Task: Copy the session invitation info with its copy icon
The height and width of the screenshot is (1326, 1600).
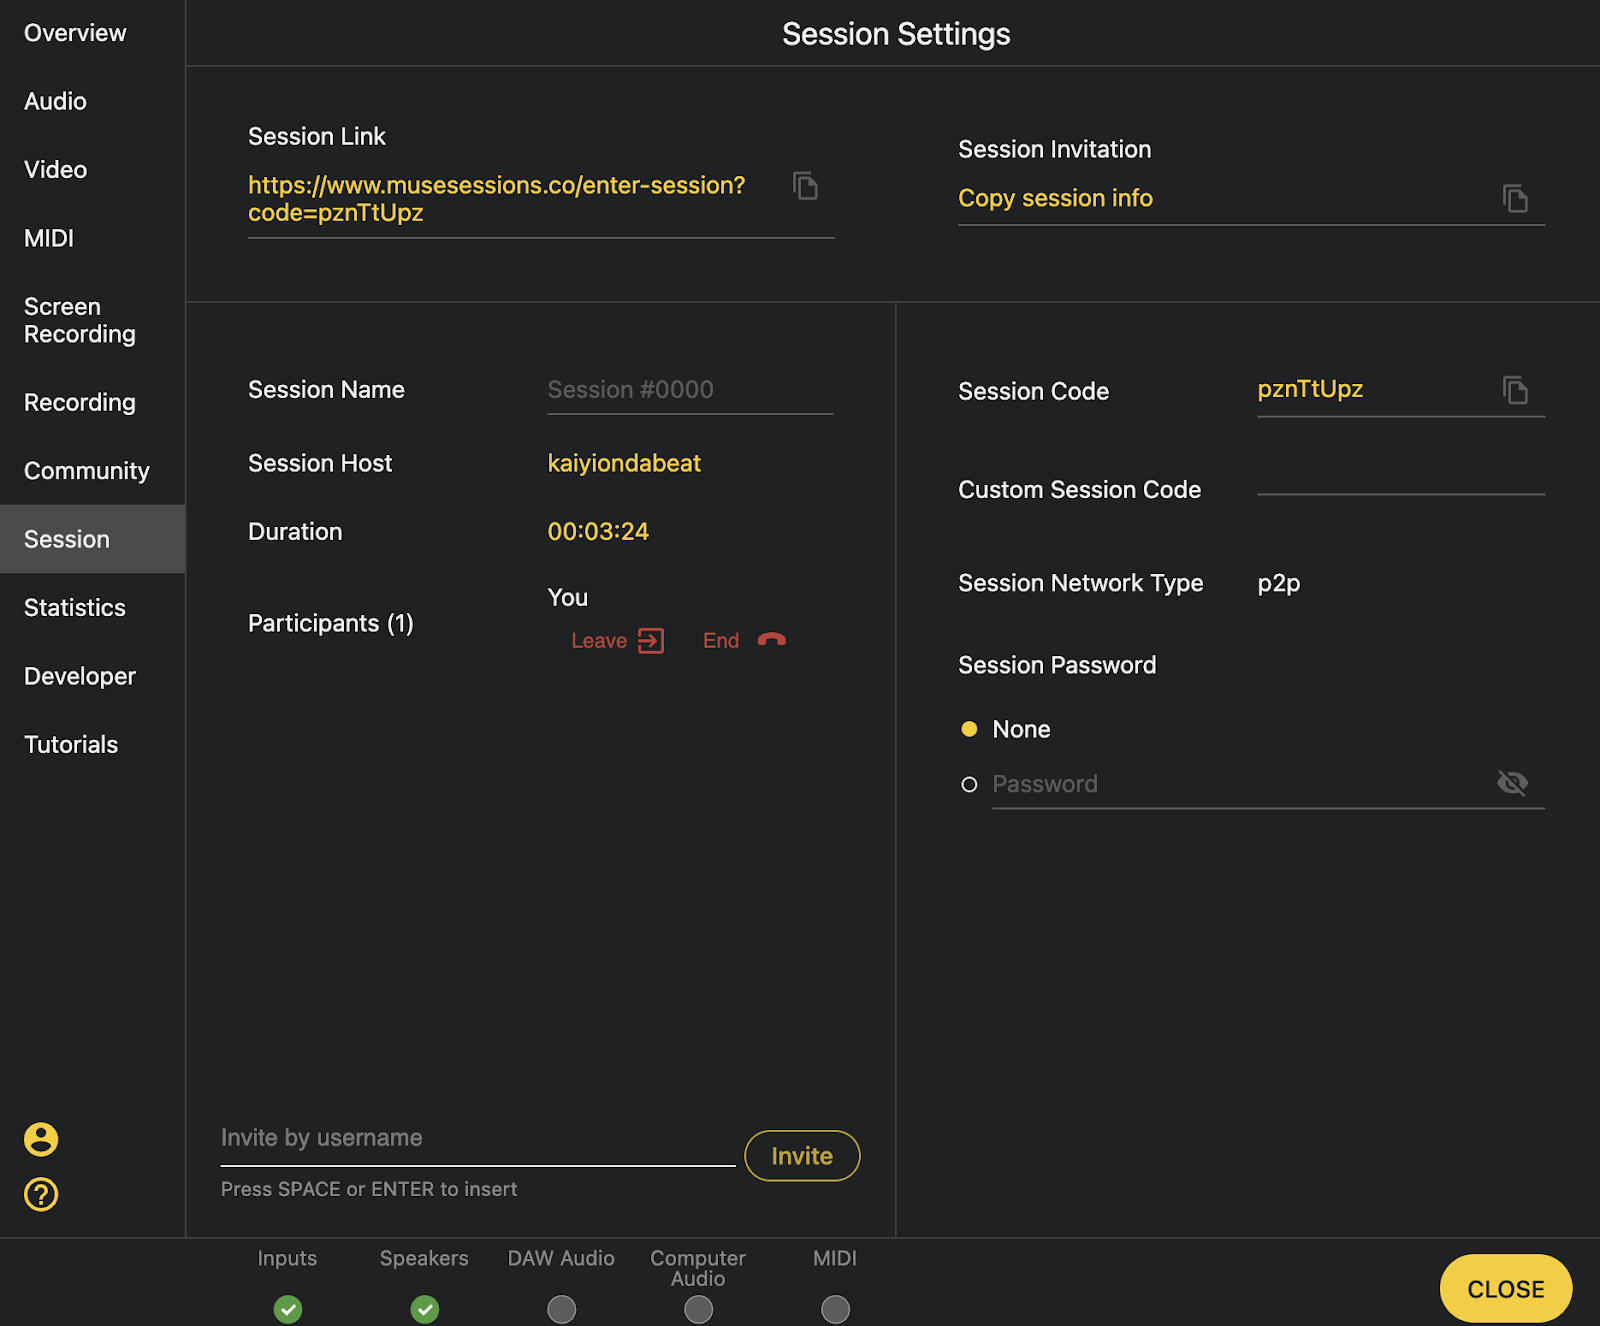Action: [x=1515, y=198]
